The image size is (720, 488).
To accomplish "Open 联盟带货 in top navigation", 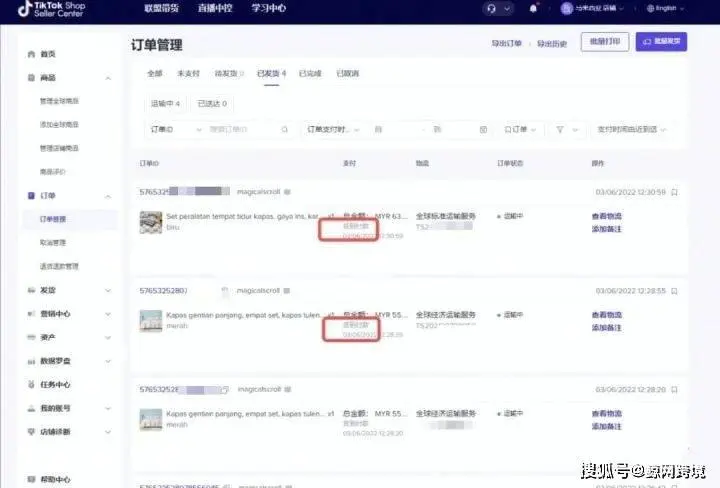I will pos(162,8).
